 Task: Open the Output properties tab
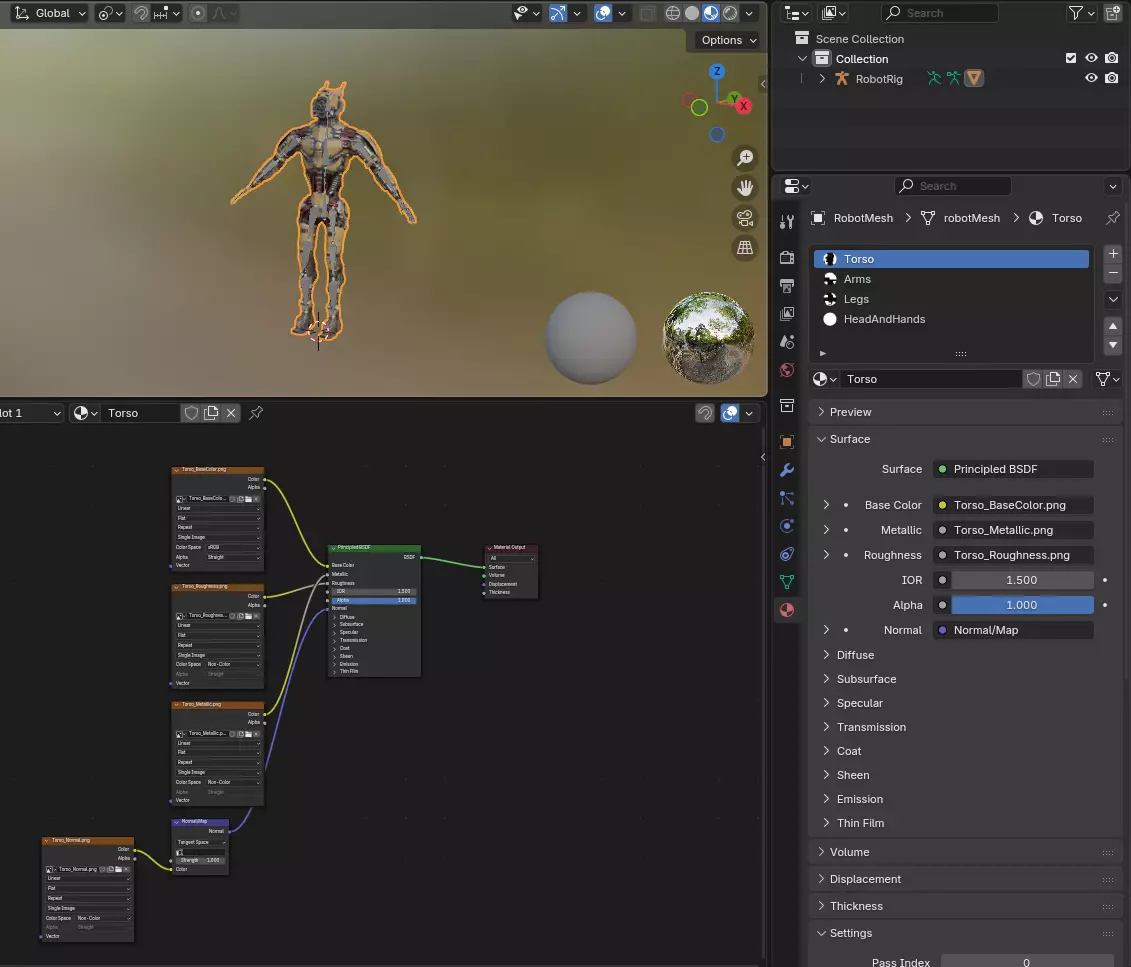click(787, 286)
